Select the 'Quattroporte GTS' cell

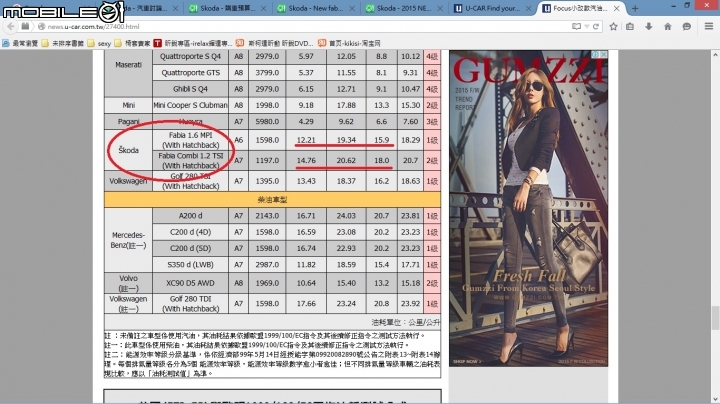click(190, 73)
